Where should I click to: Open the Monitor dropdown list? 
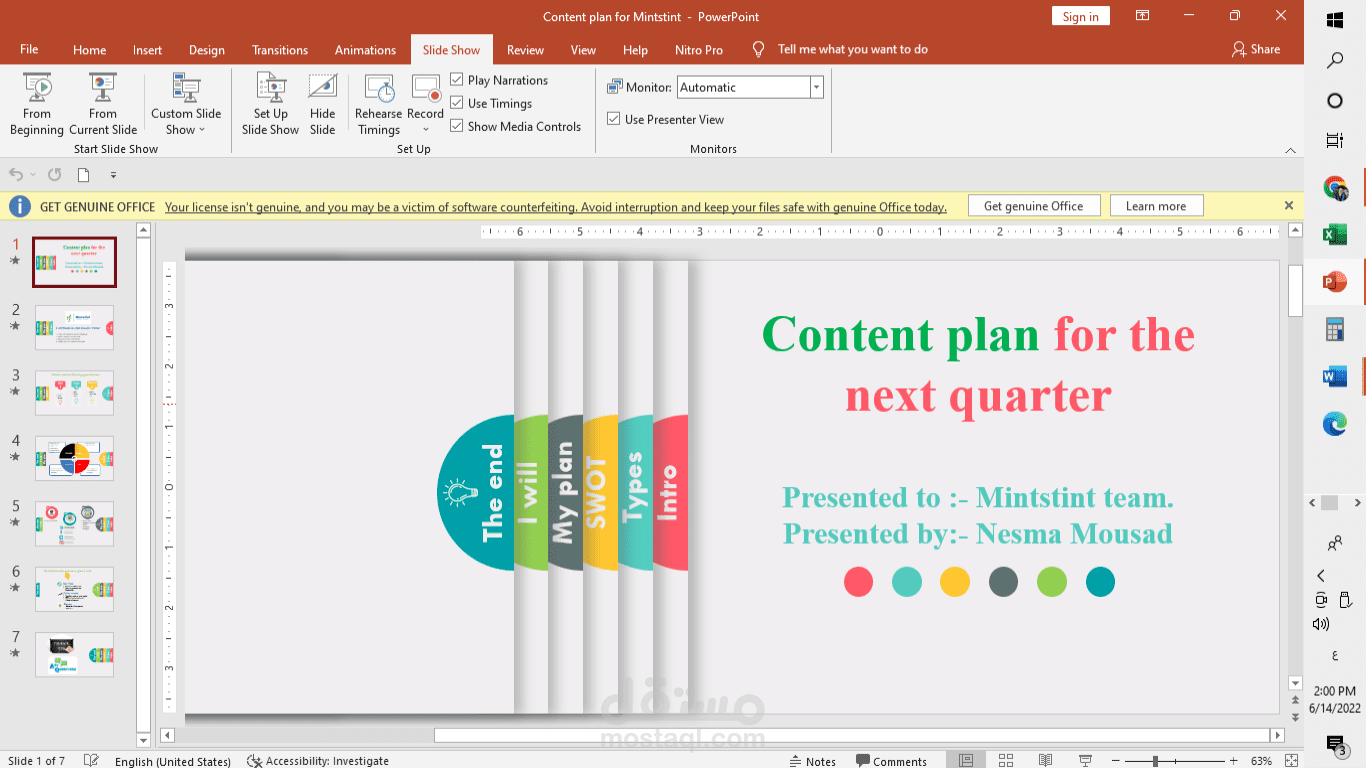point(817,87)
